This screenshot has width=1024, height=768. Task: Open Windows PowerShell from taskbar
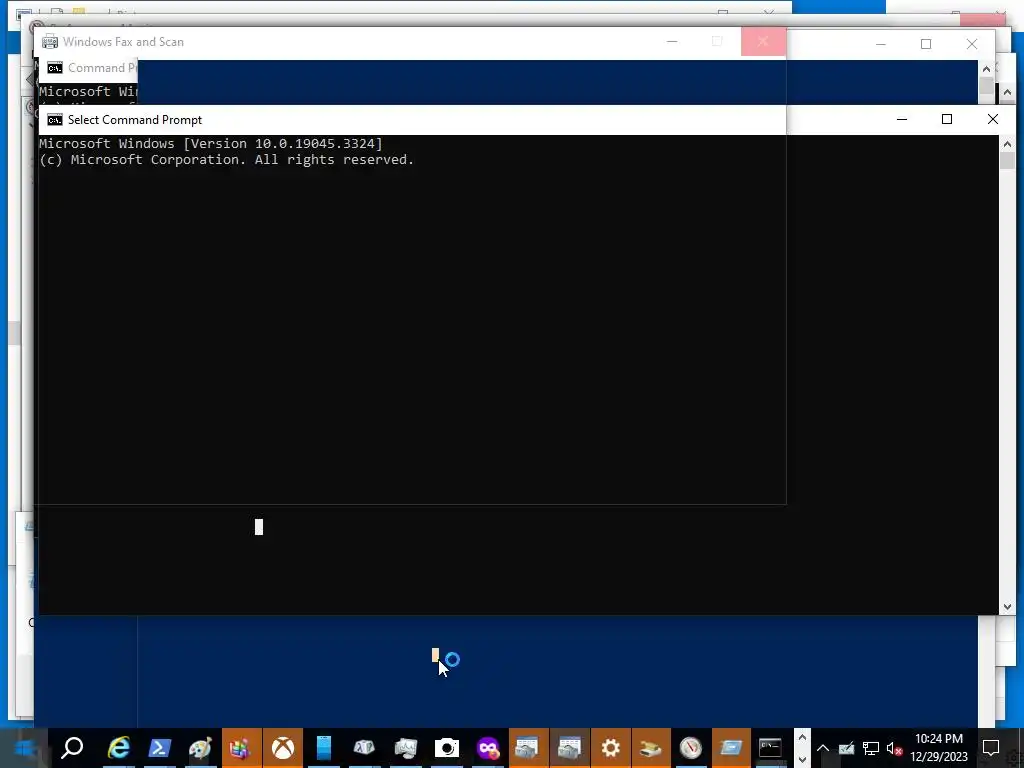(x=159, y=748)
